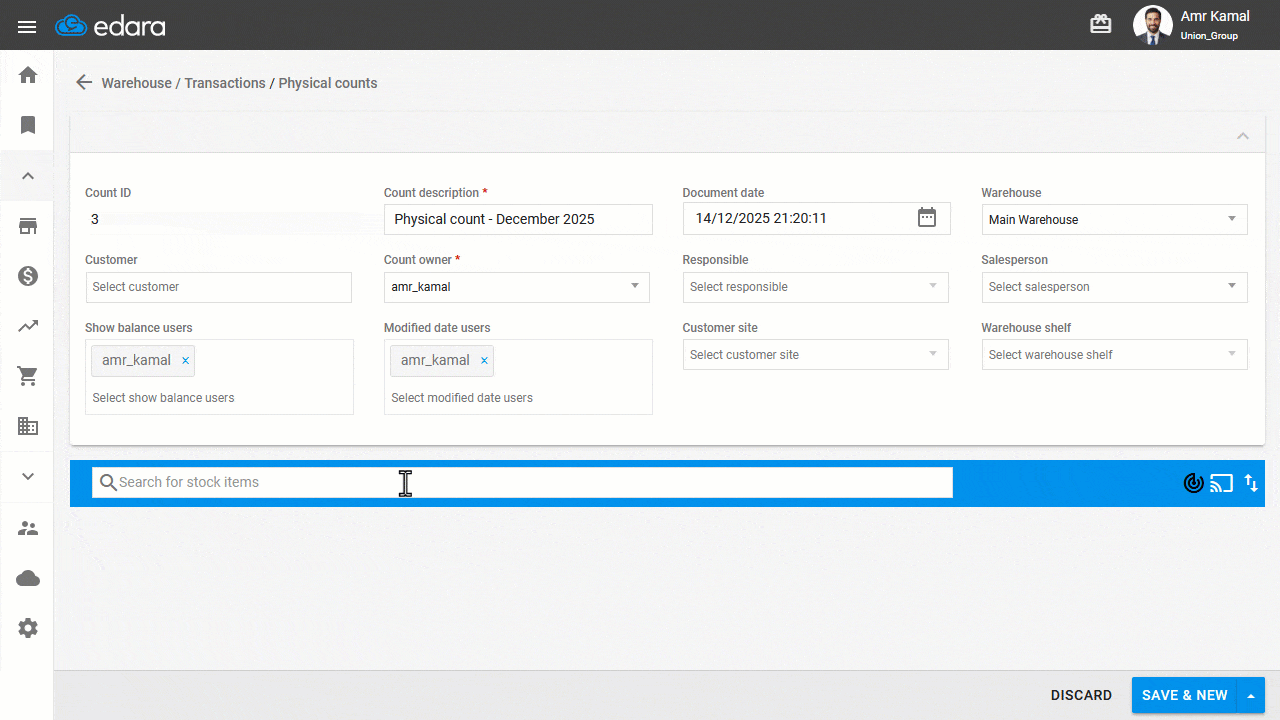
Task: Open the Customer site dropdown
Action: click(x=815, y=355)
